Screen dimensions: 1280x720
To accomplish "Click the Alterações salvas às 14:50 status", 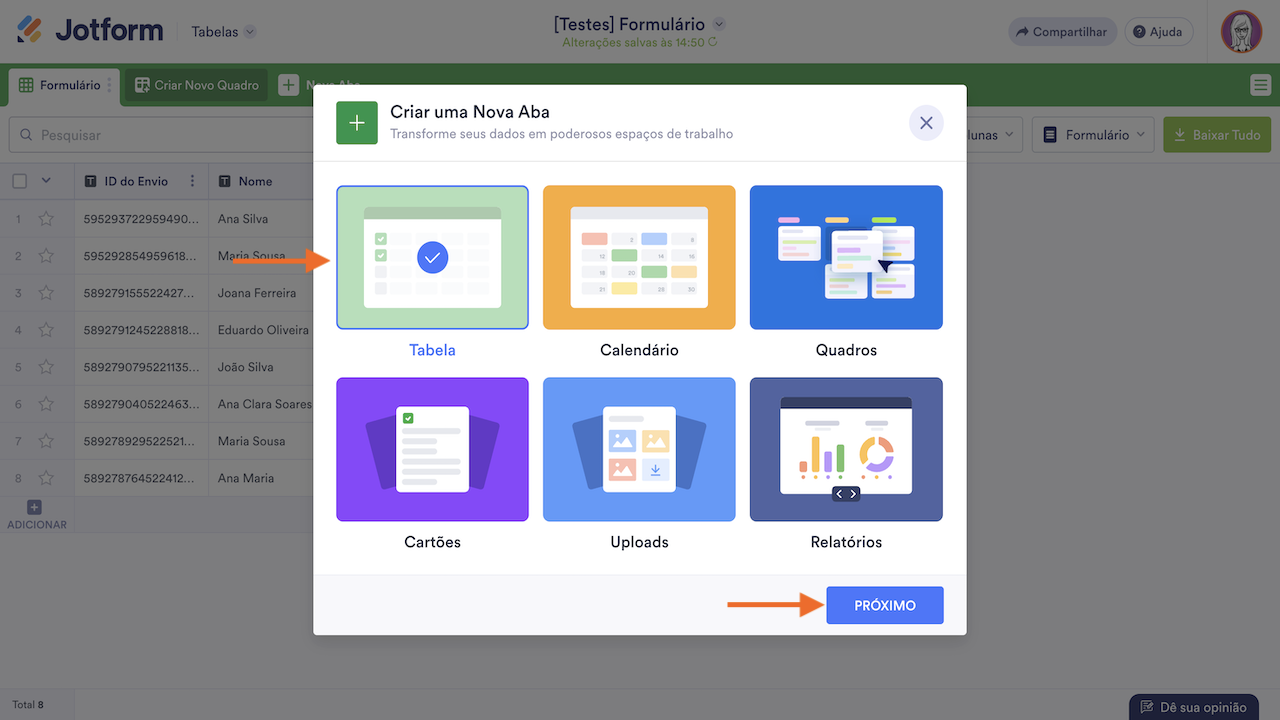I will tap(639, 43).
